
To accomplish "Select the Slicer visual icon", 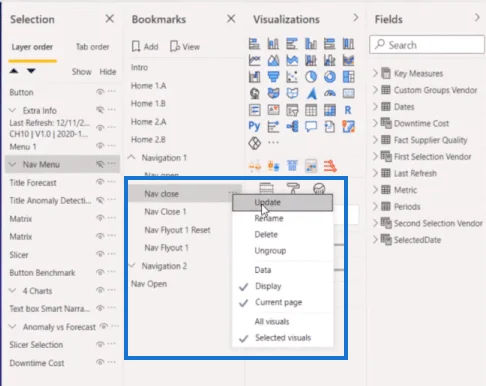I will pyautogui.click(x=292, y=110).
